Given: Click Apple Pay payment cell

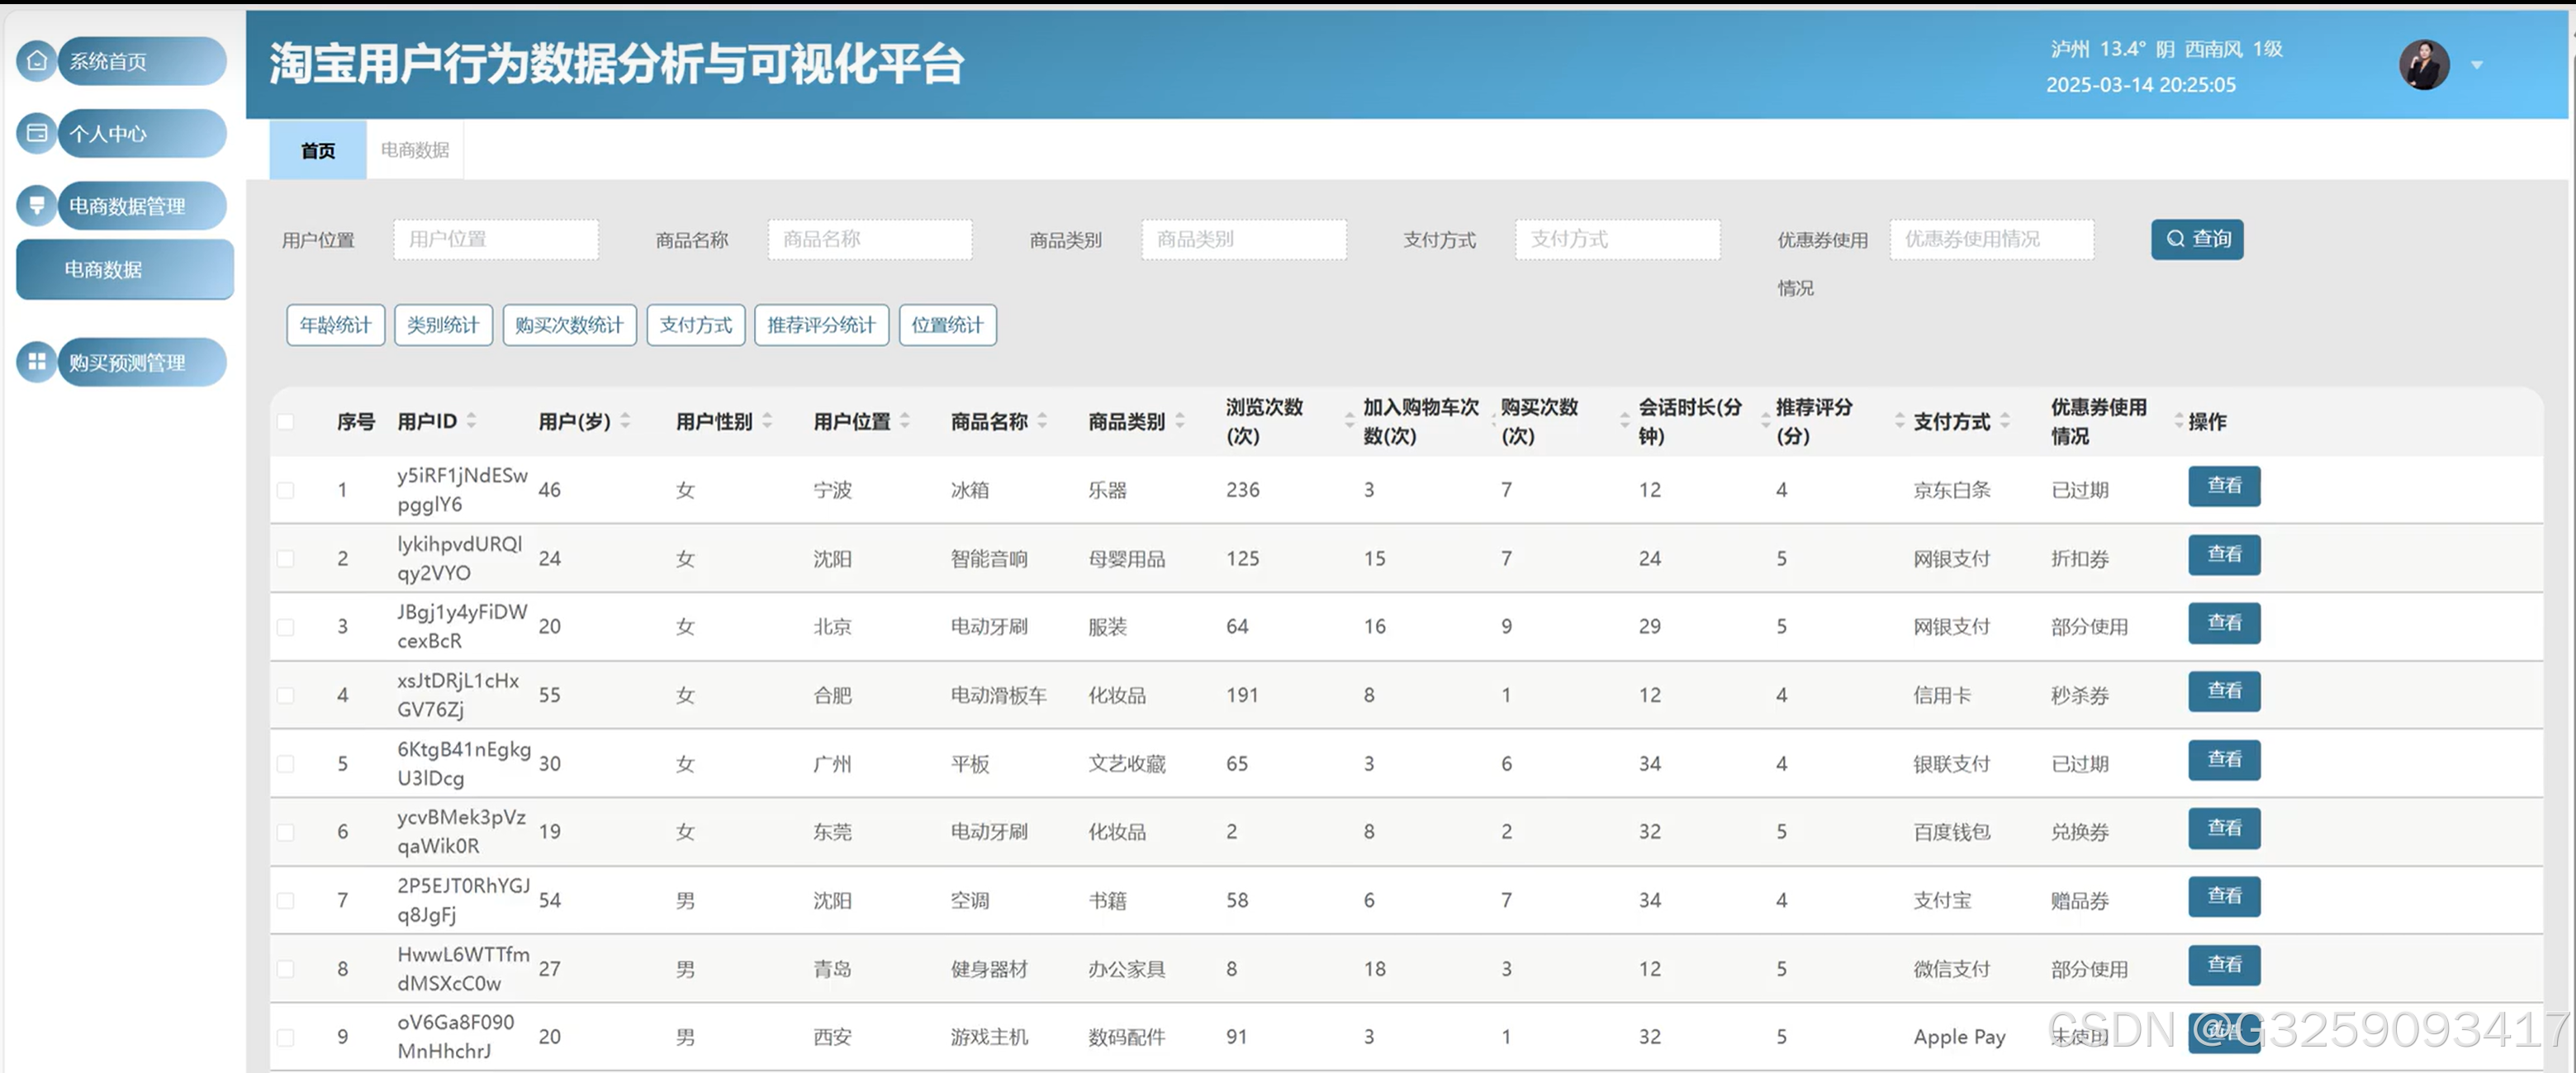Looking at the screenshot, I should pyautogui.click(x=1959, y=1037).
